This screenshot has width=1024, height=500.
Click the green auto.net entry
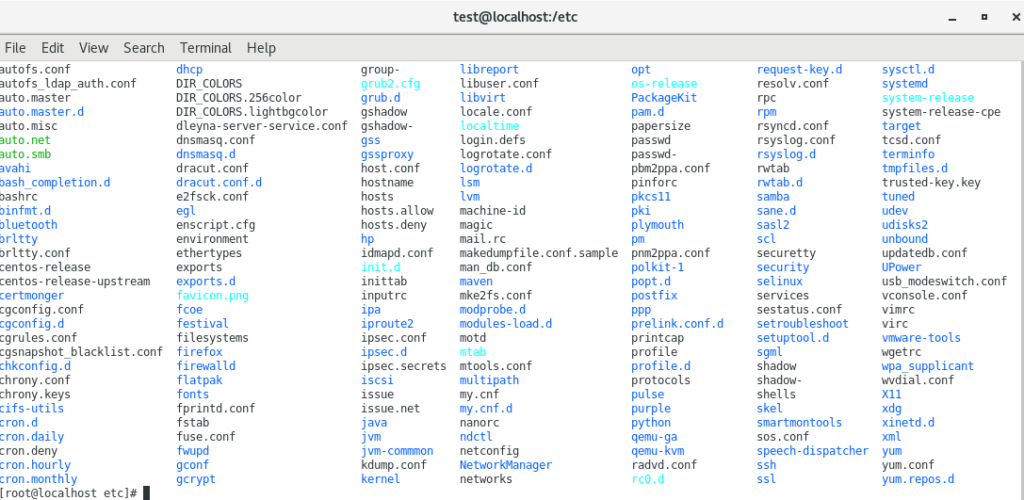pyautogui.click(x=25, y=140)
